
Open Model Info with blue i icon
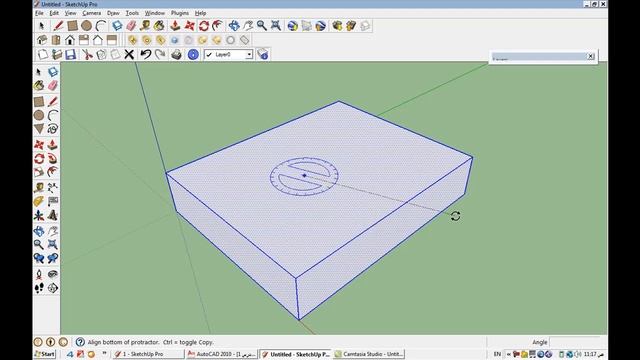[193, 54]
